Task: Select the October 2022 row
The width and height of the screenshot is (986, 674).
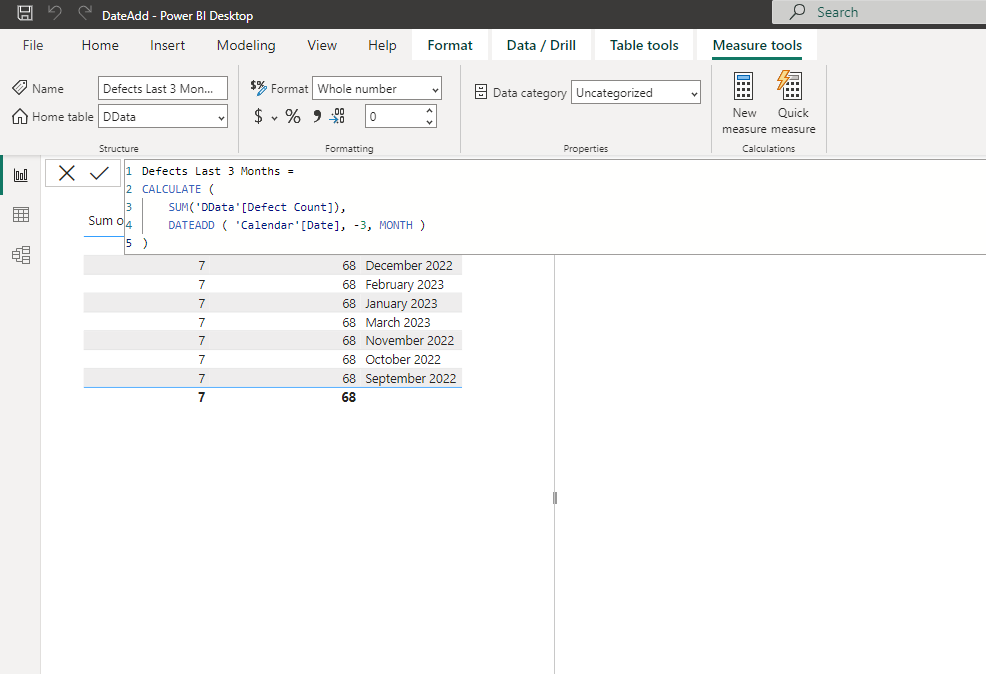Action: [x=273, y=359]
